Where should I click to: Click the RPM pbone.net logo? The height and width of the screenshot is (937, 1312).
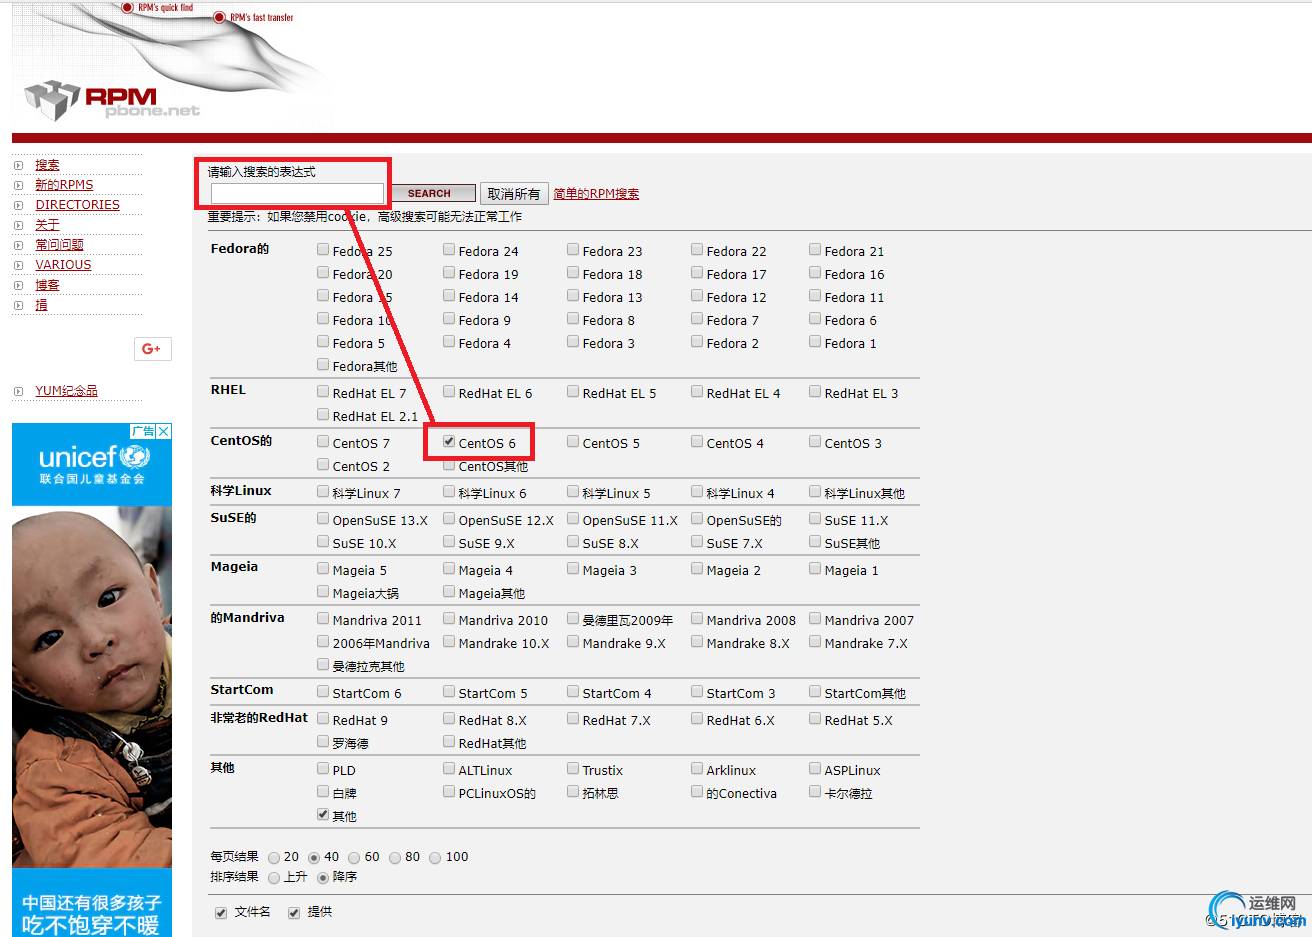(112, 101)
